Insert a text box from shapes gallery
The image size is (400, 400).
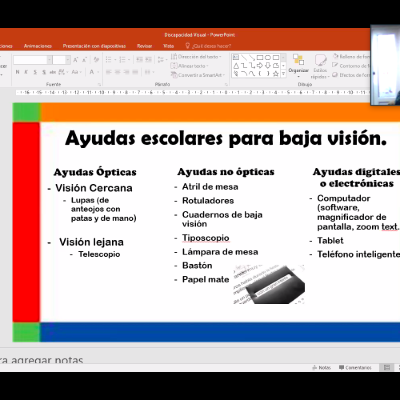tap(236, 57)
